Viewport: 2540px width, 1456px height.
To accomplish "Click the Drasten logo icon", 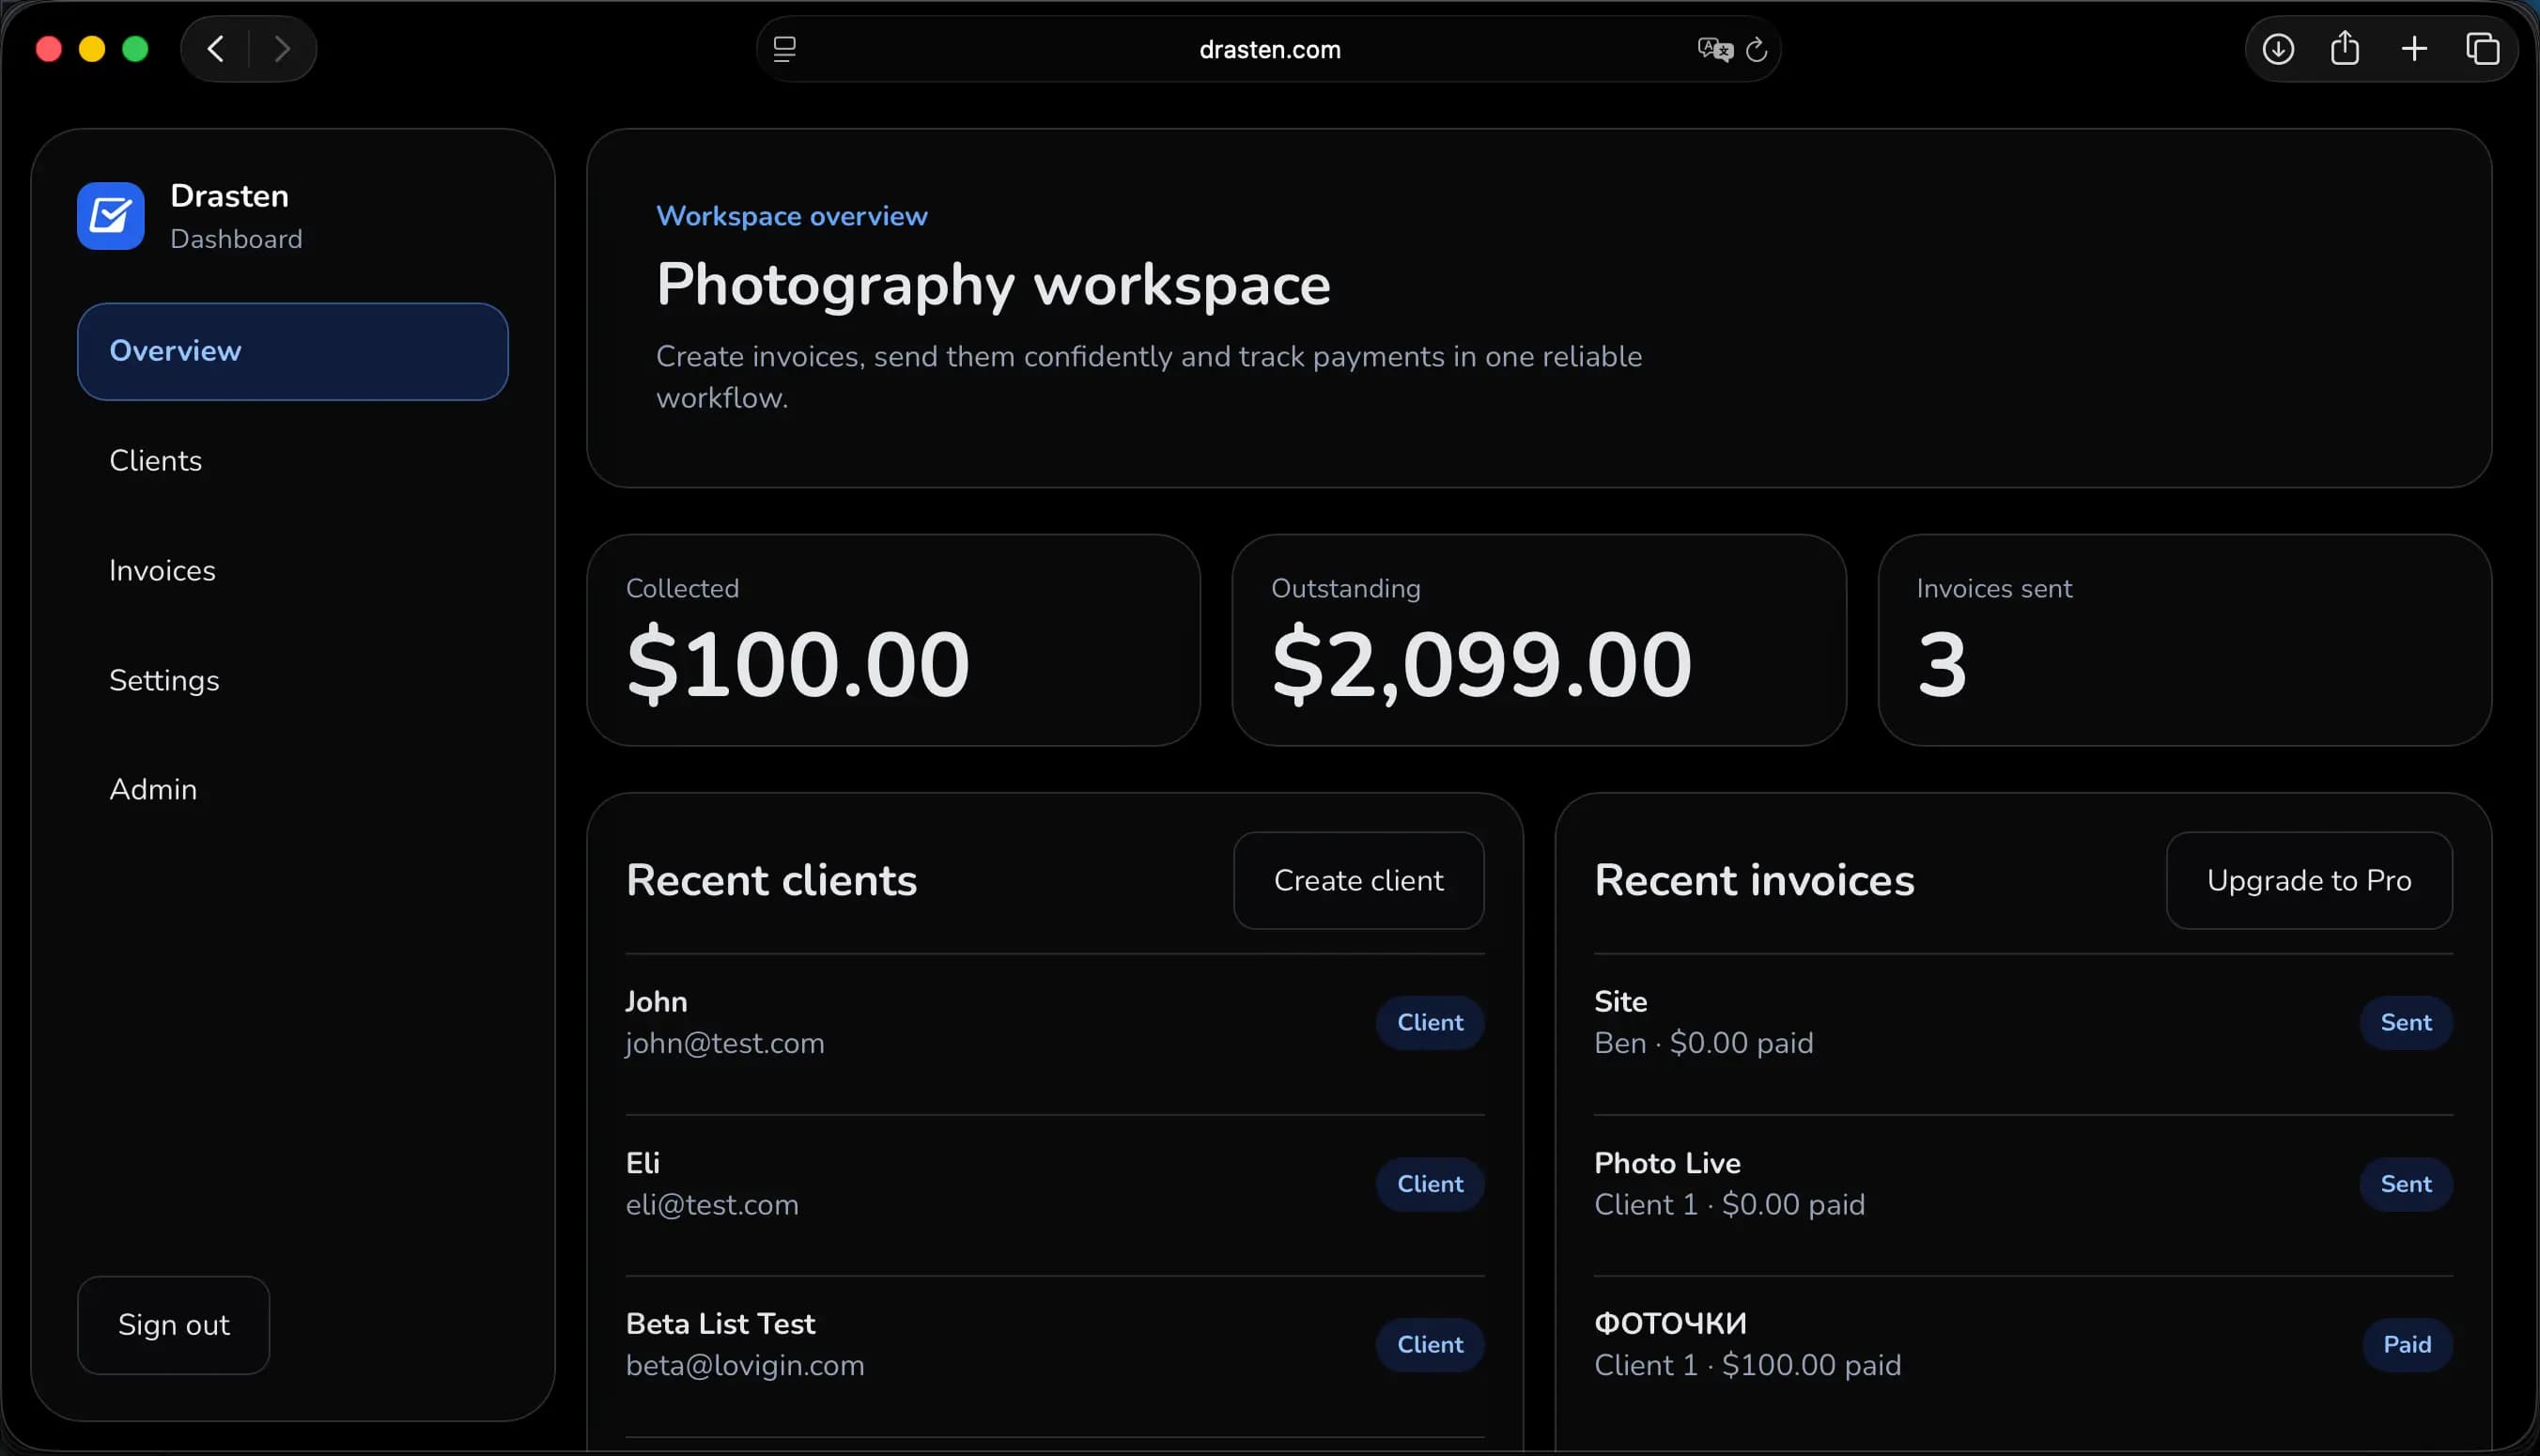I will tap(111, 216).
